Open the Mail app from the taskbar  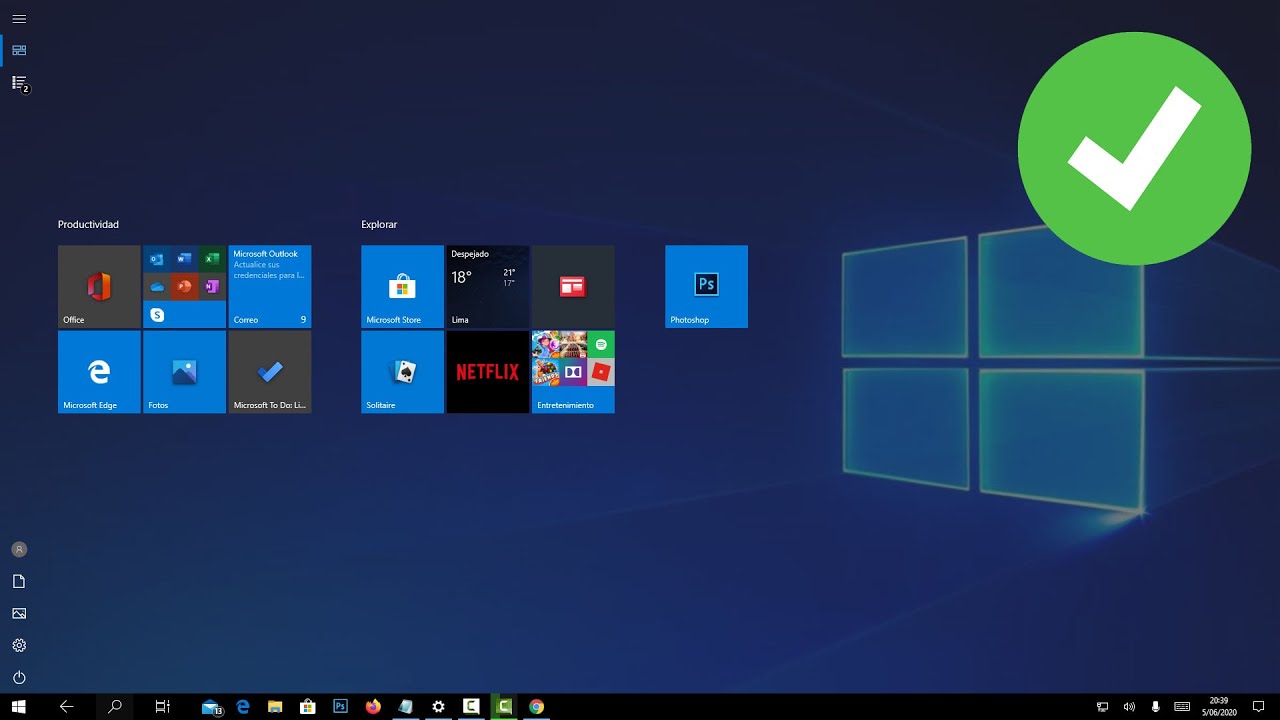211,707
